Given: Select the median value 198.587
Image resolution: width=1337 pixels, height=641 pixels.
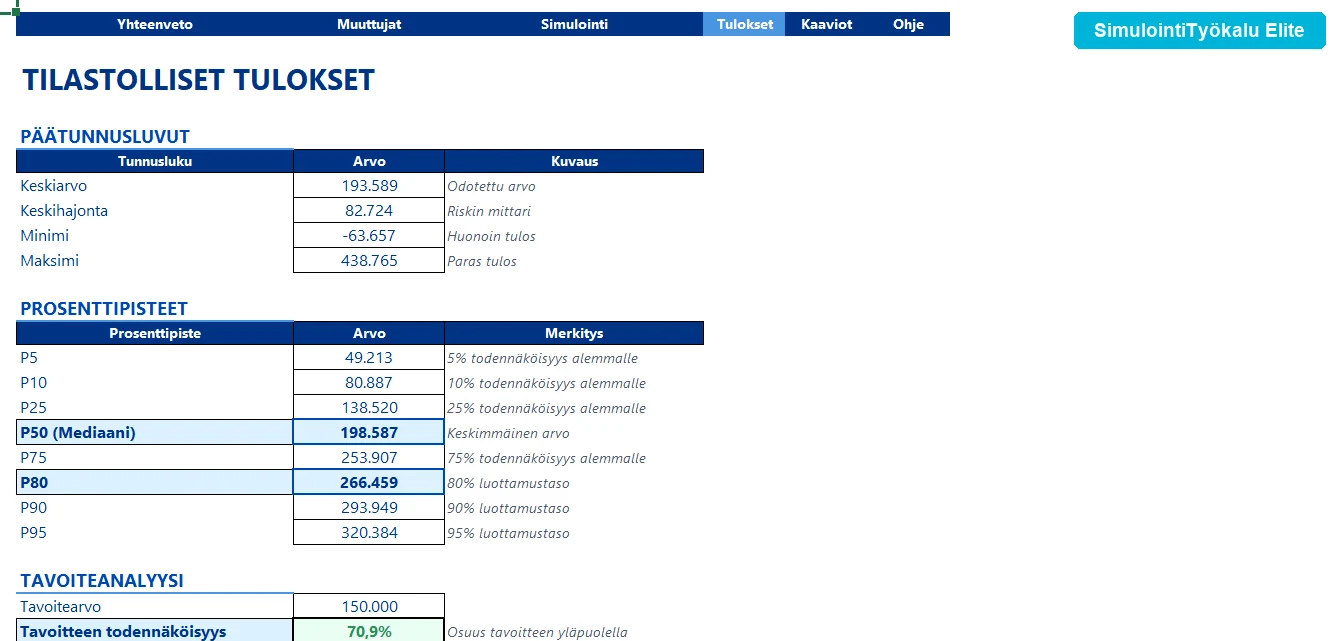Looking at the screenshot, I should [x=369, y=433].
